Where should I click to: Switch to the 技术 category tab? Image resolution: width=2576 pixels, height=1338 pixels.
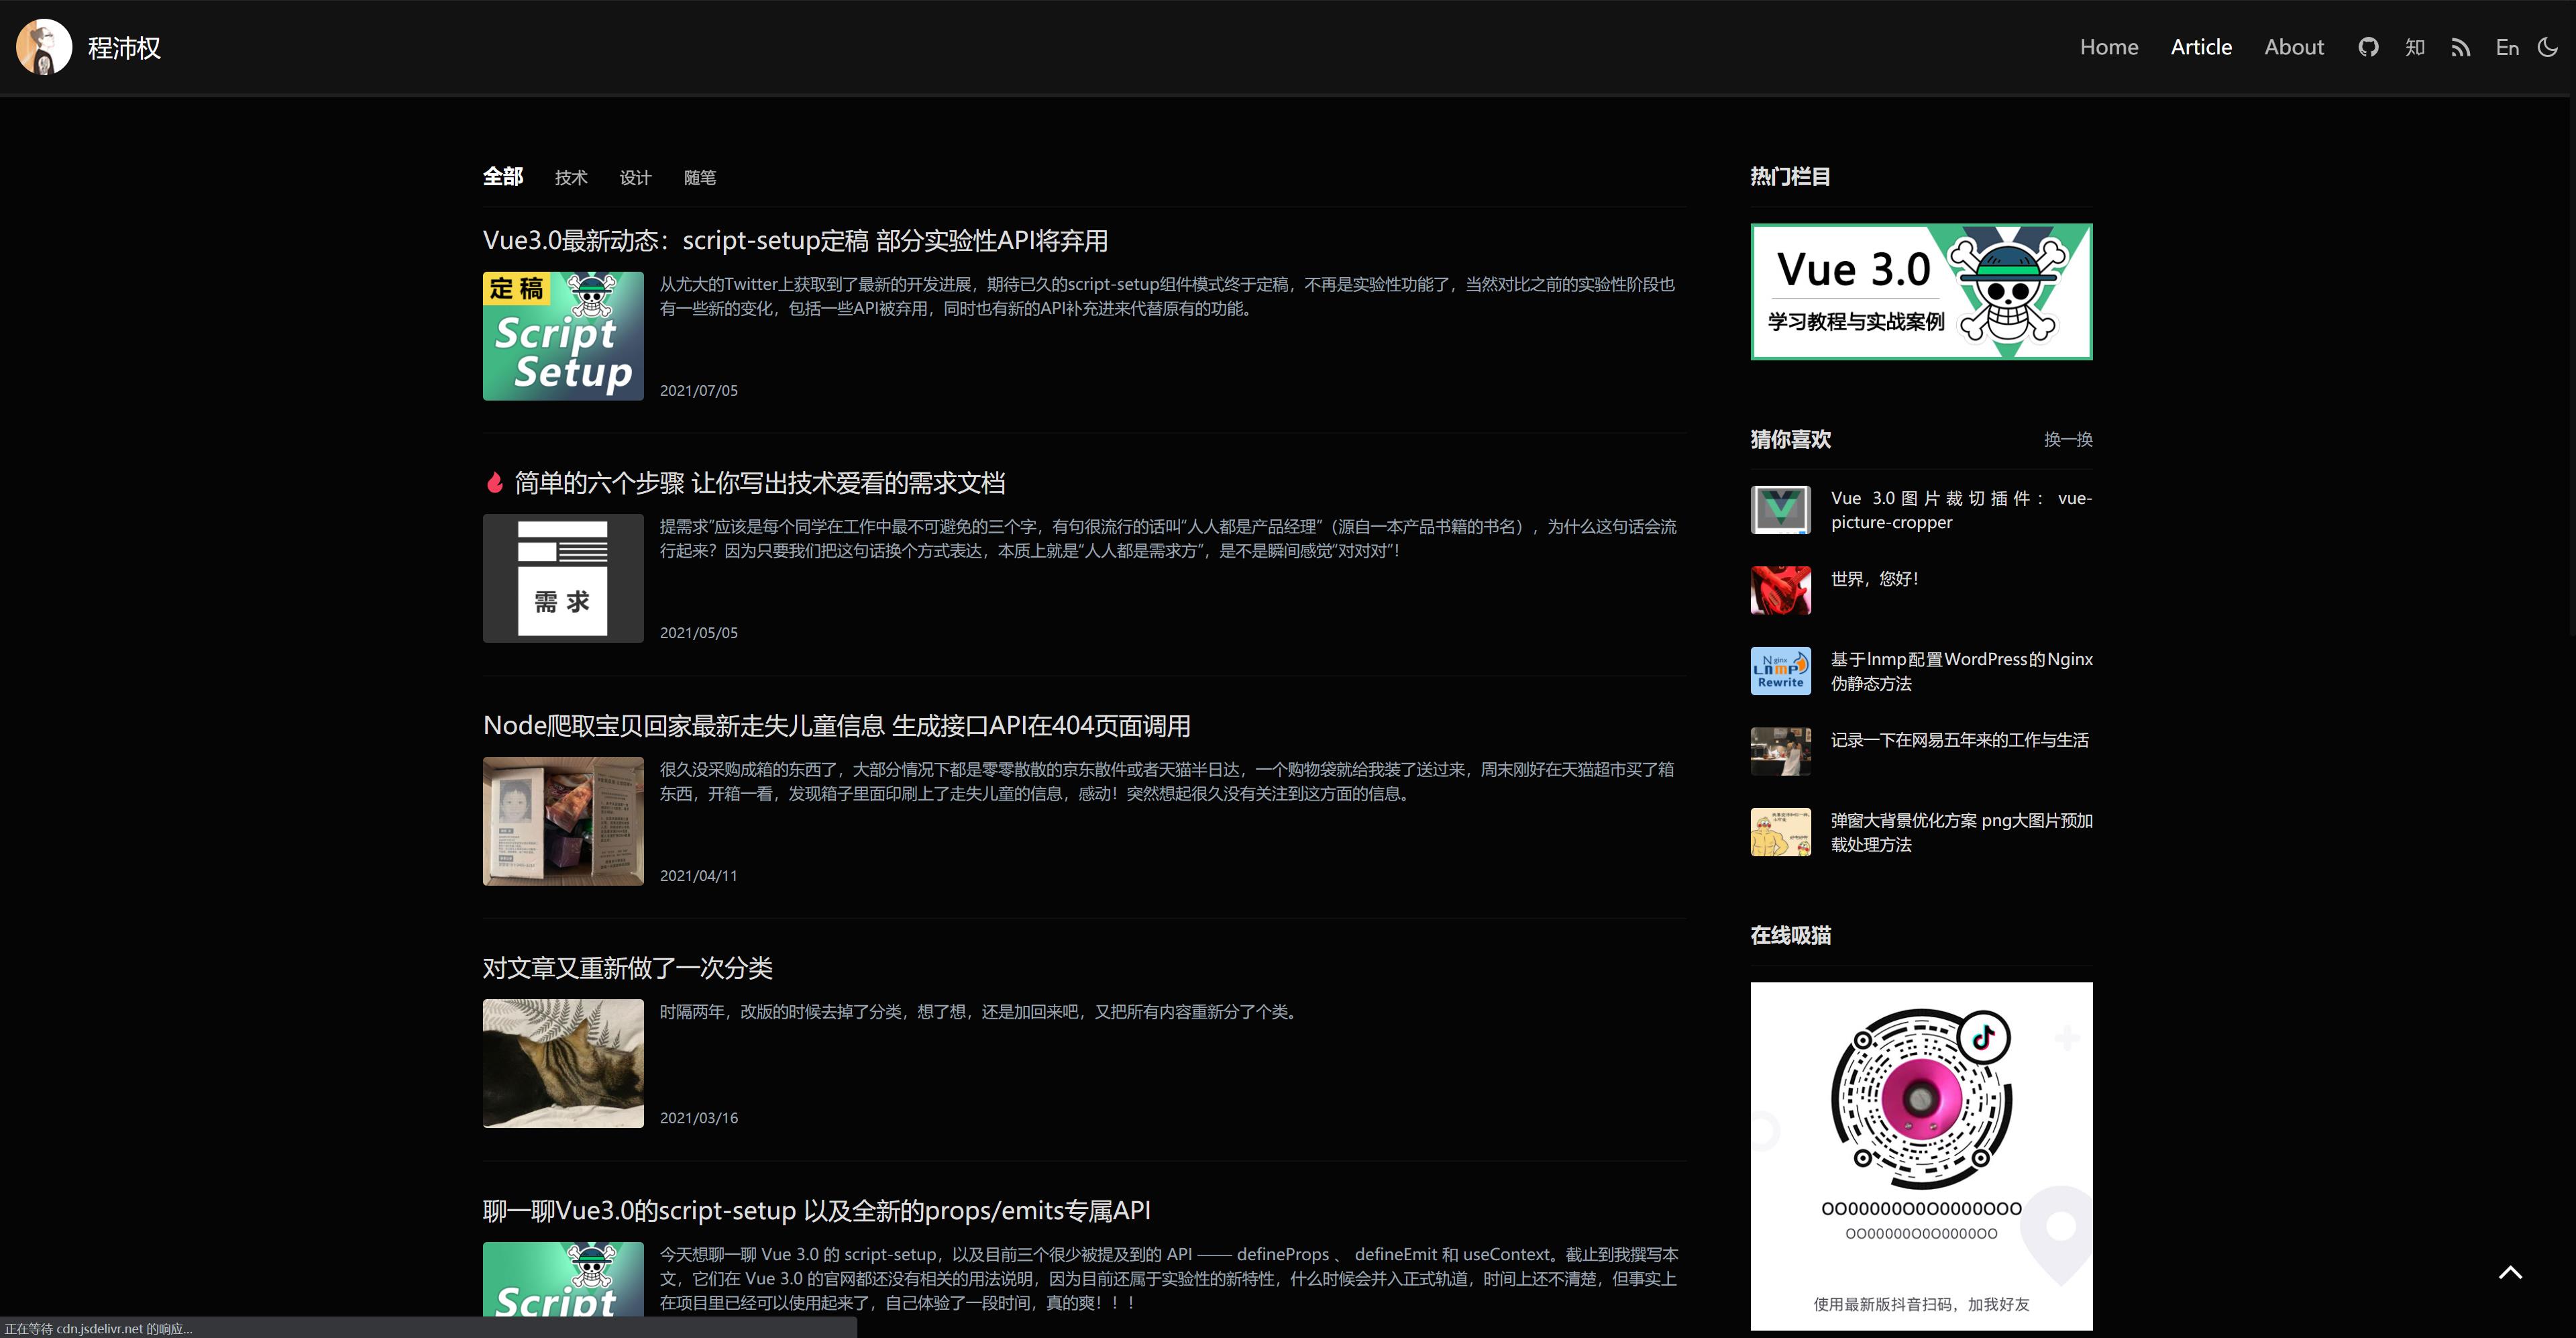tap(571, 177)
